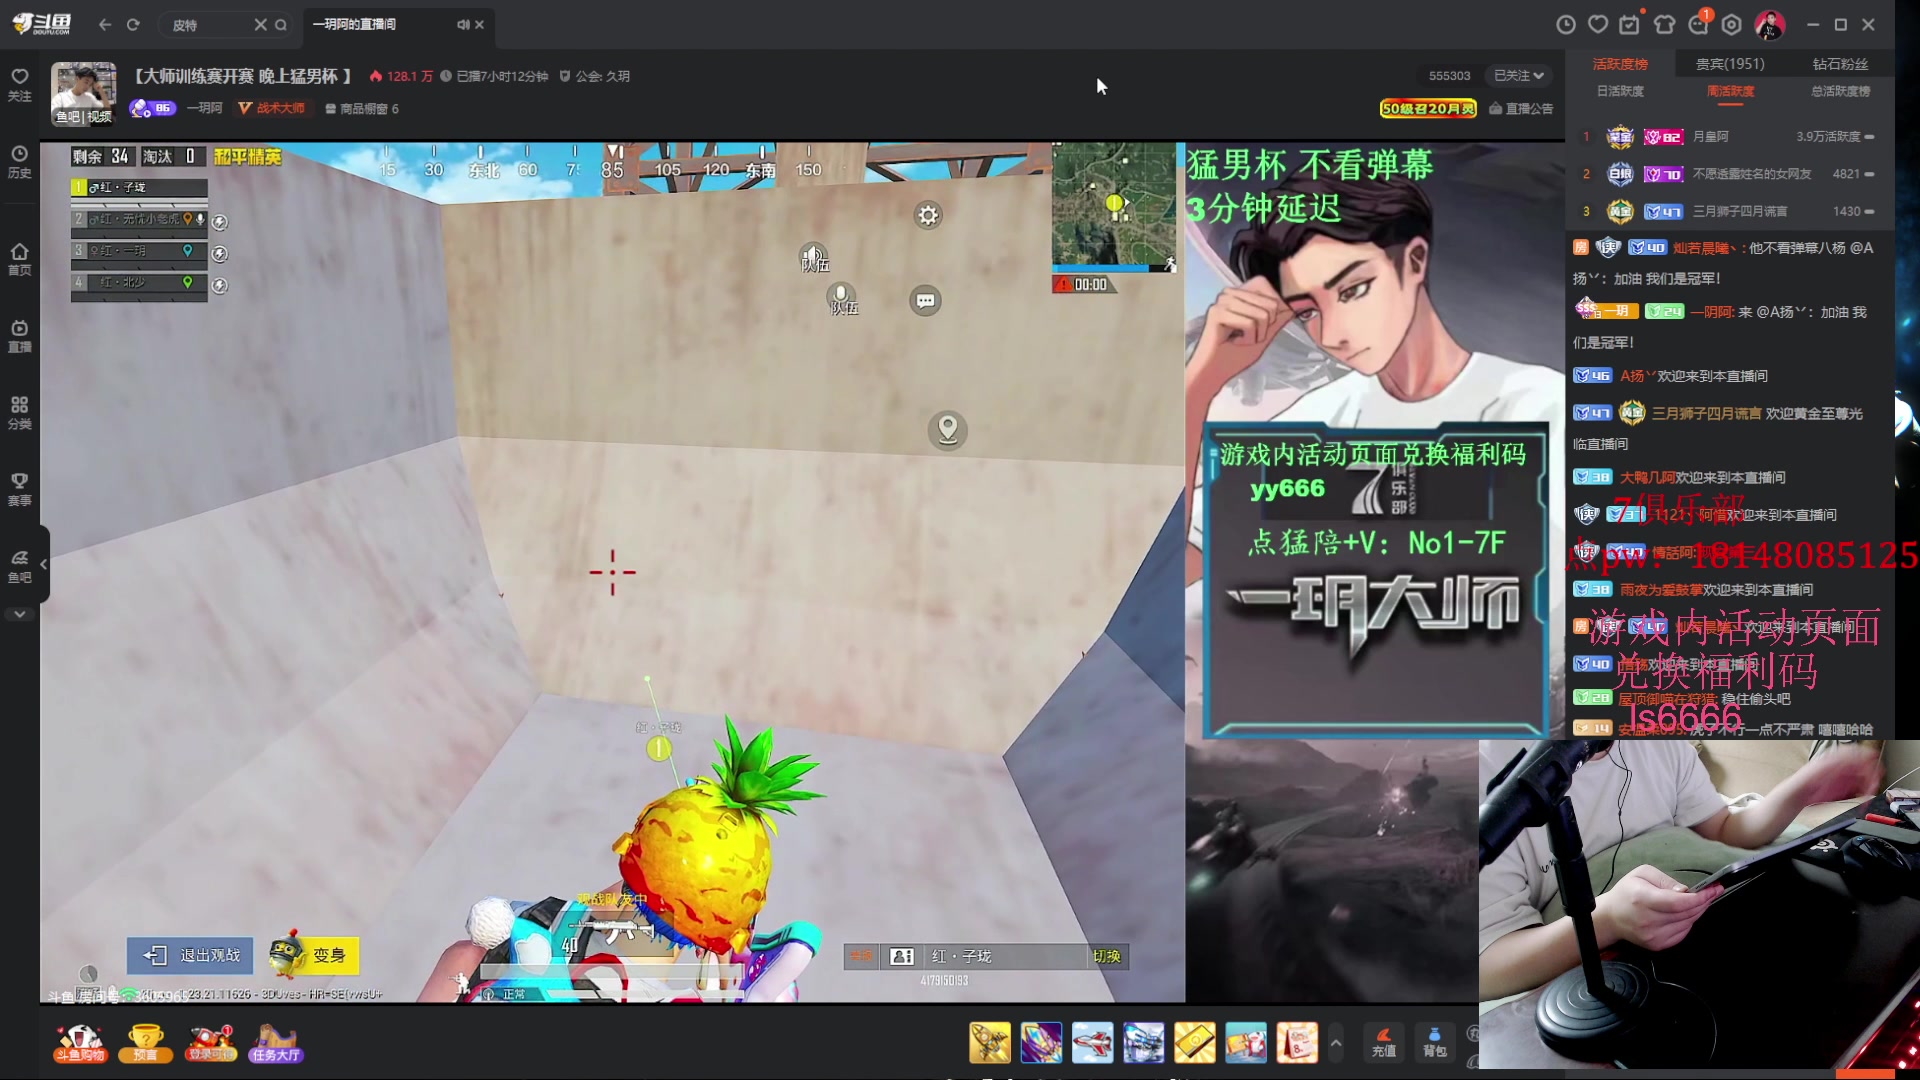The width and height of the screenshot is (1920, 1080).
Task: Expand more sidebar items with down chevron
Action: [20, 614]
